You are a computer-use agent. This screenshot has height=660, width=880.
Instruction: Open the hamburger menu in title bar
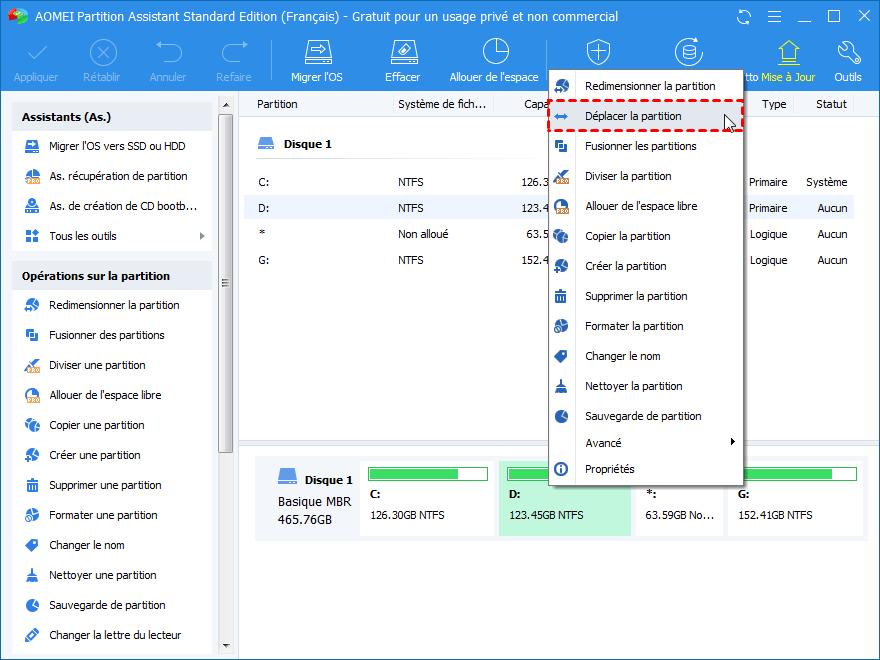774,17
